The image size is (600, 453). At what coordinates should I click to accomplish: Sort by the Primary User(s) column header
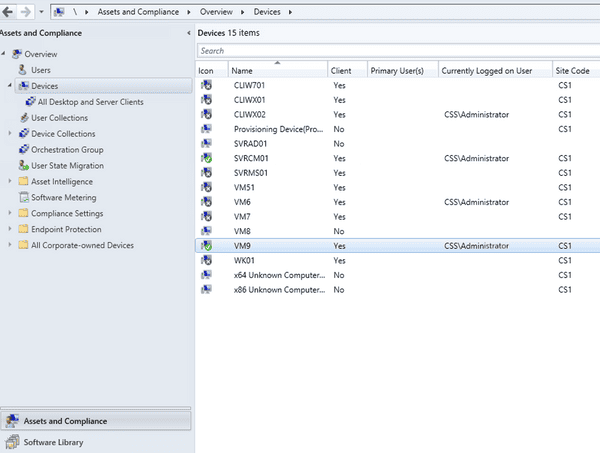tap(403, 70)
